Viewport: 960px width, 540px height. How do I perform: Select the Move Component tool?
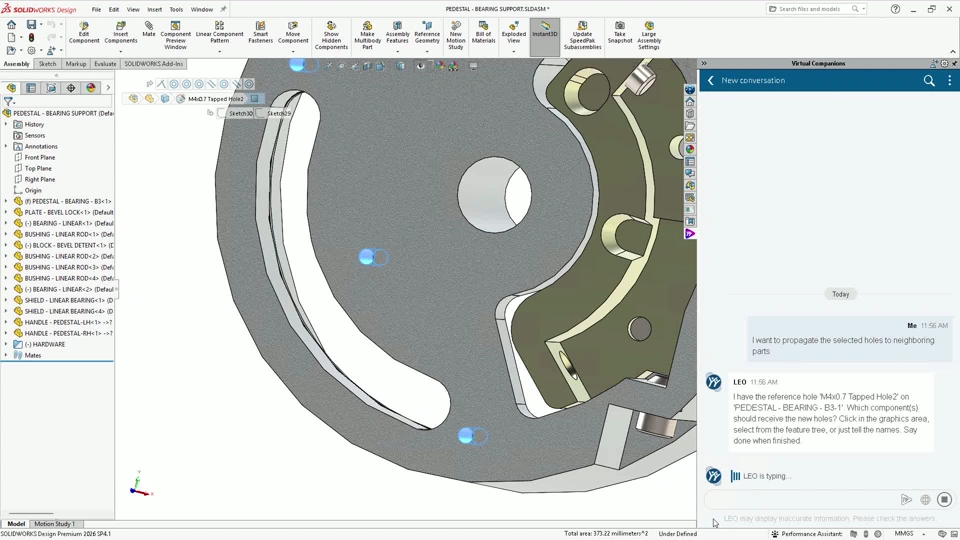pos(293,32)
